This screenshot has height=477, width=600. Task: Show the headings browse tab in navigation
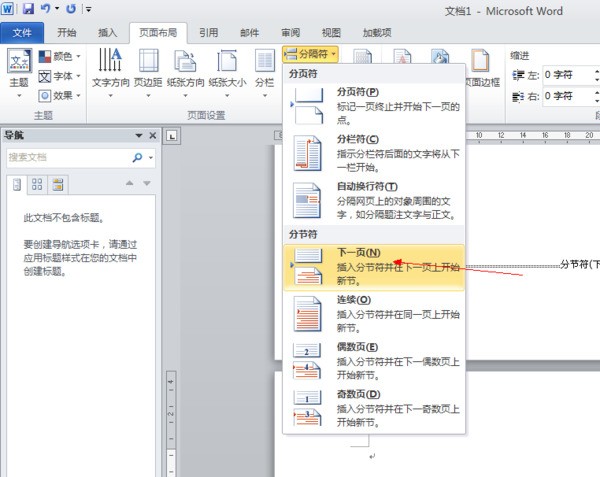click(x=17, y=185)
